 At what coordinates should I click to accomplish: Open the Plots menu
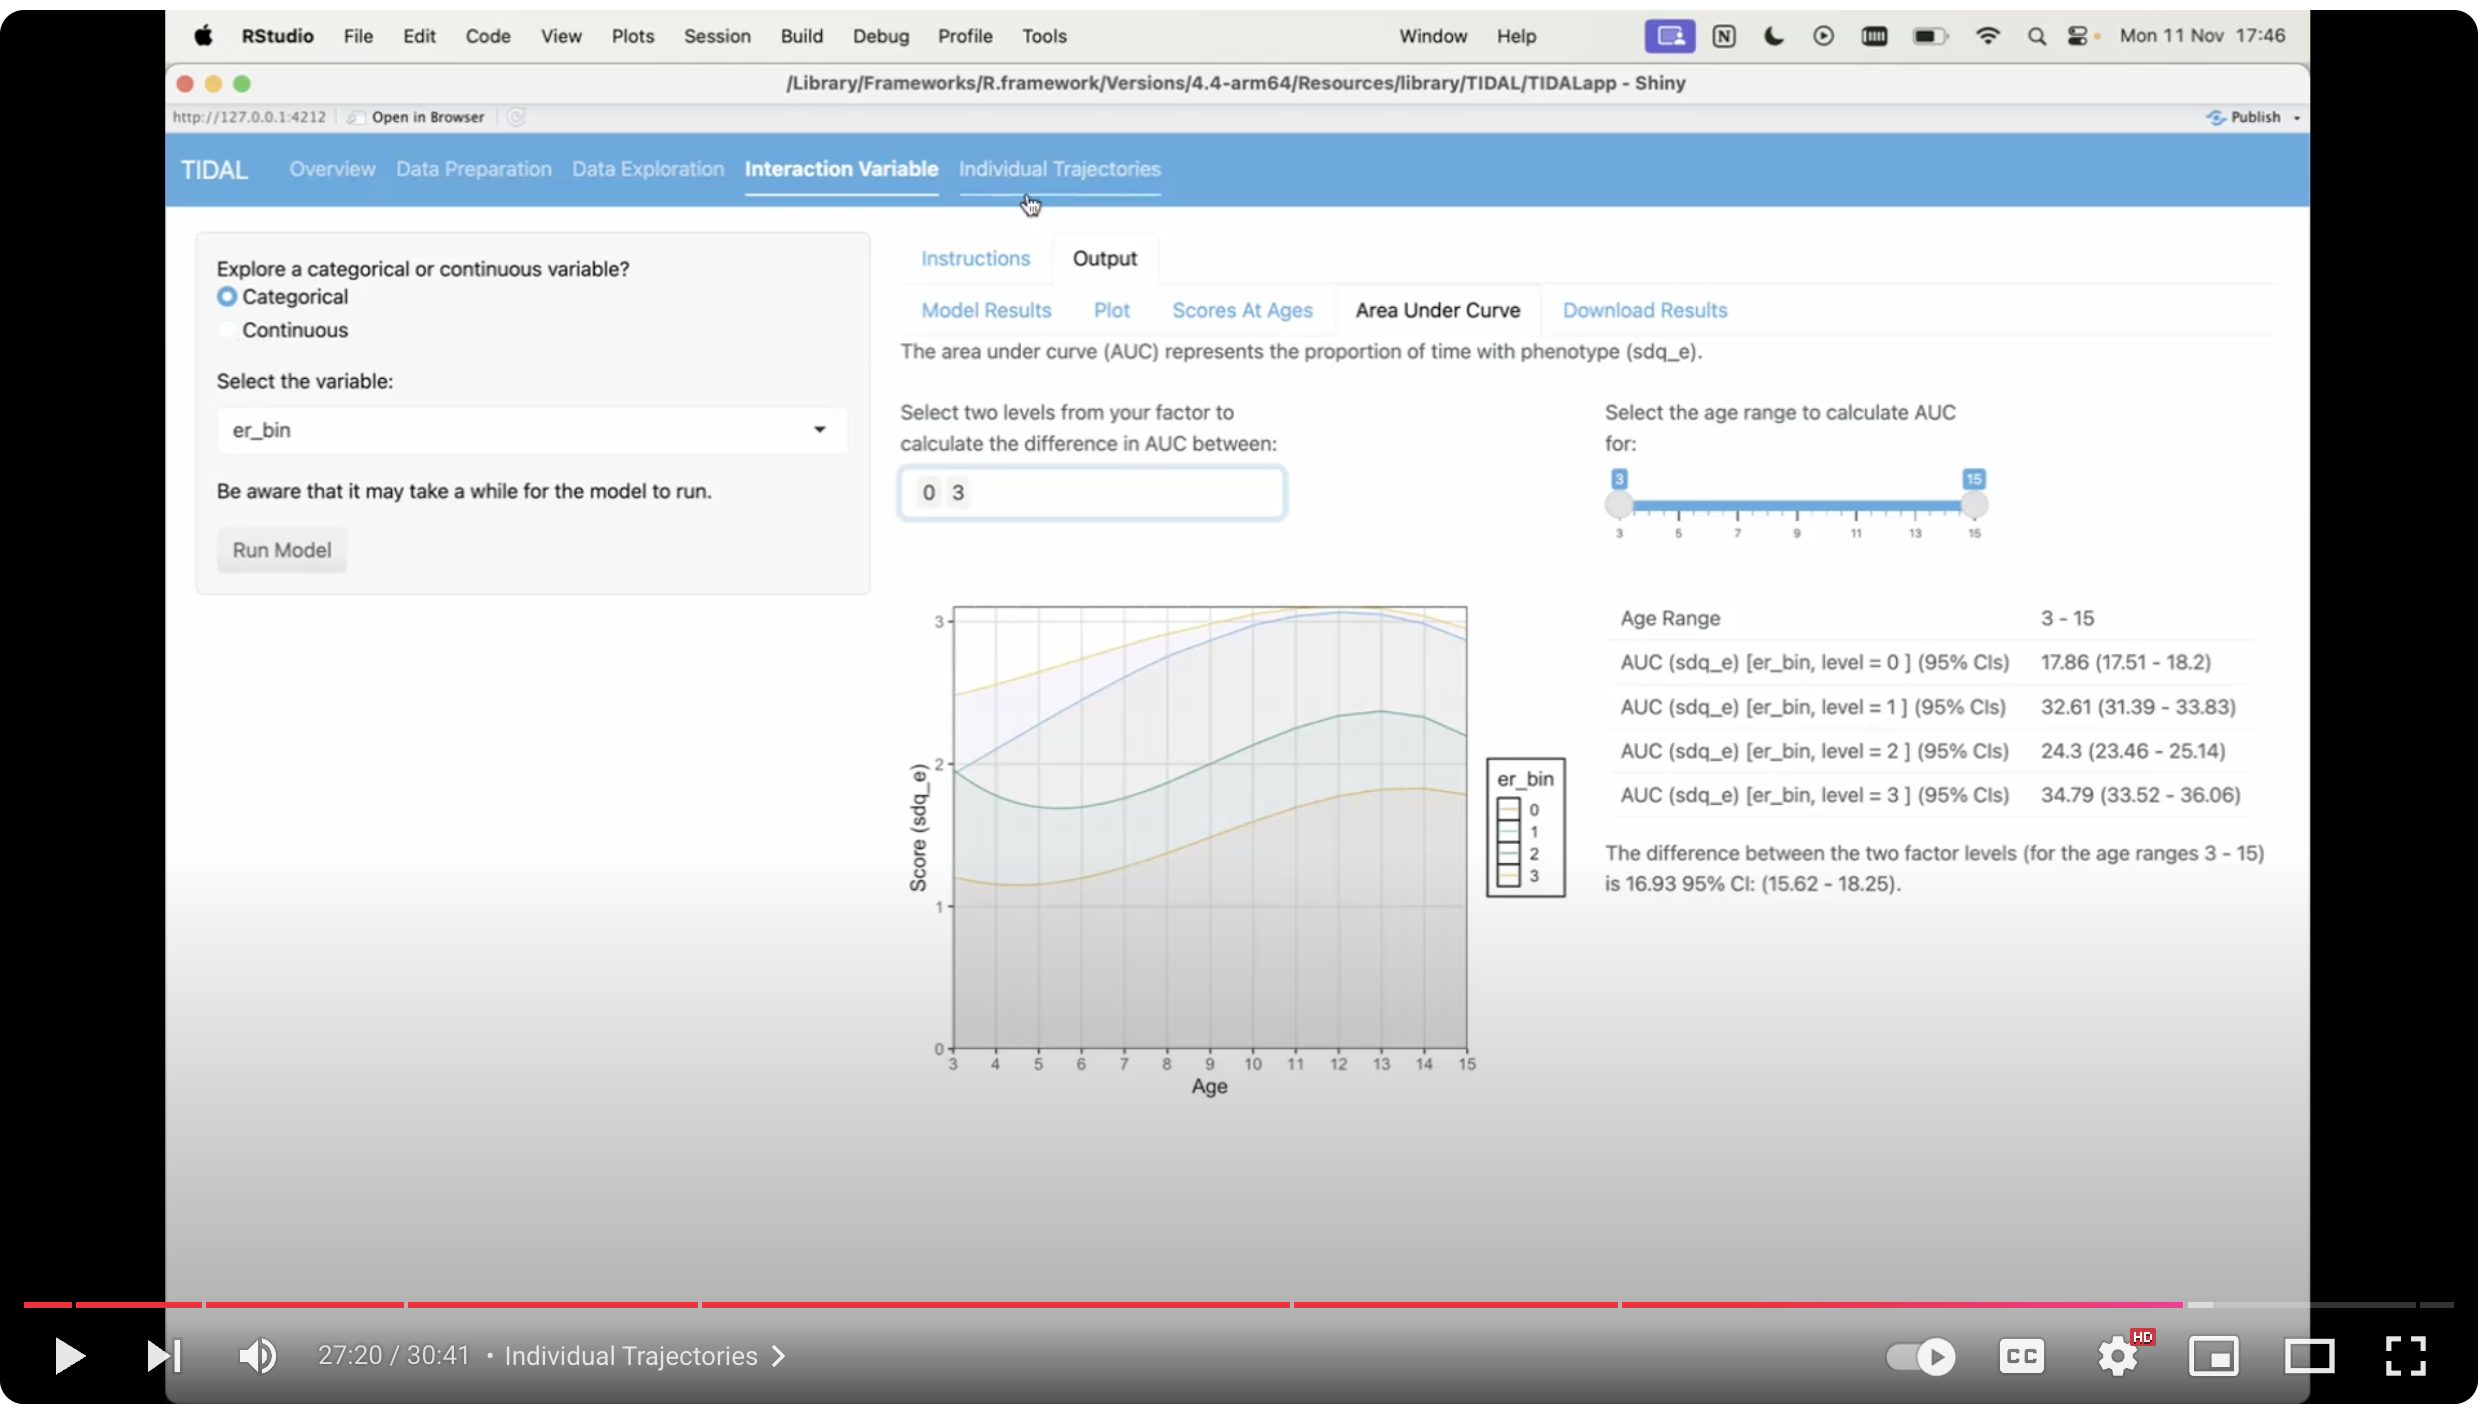pyautogui.click(x=632, y=36)
